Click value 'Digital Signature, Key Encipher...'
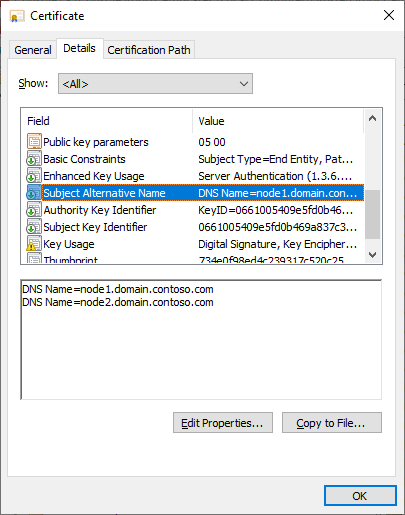405x515 pixels. coord(277,244)
